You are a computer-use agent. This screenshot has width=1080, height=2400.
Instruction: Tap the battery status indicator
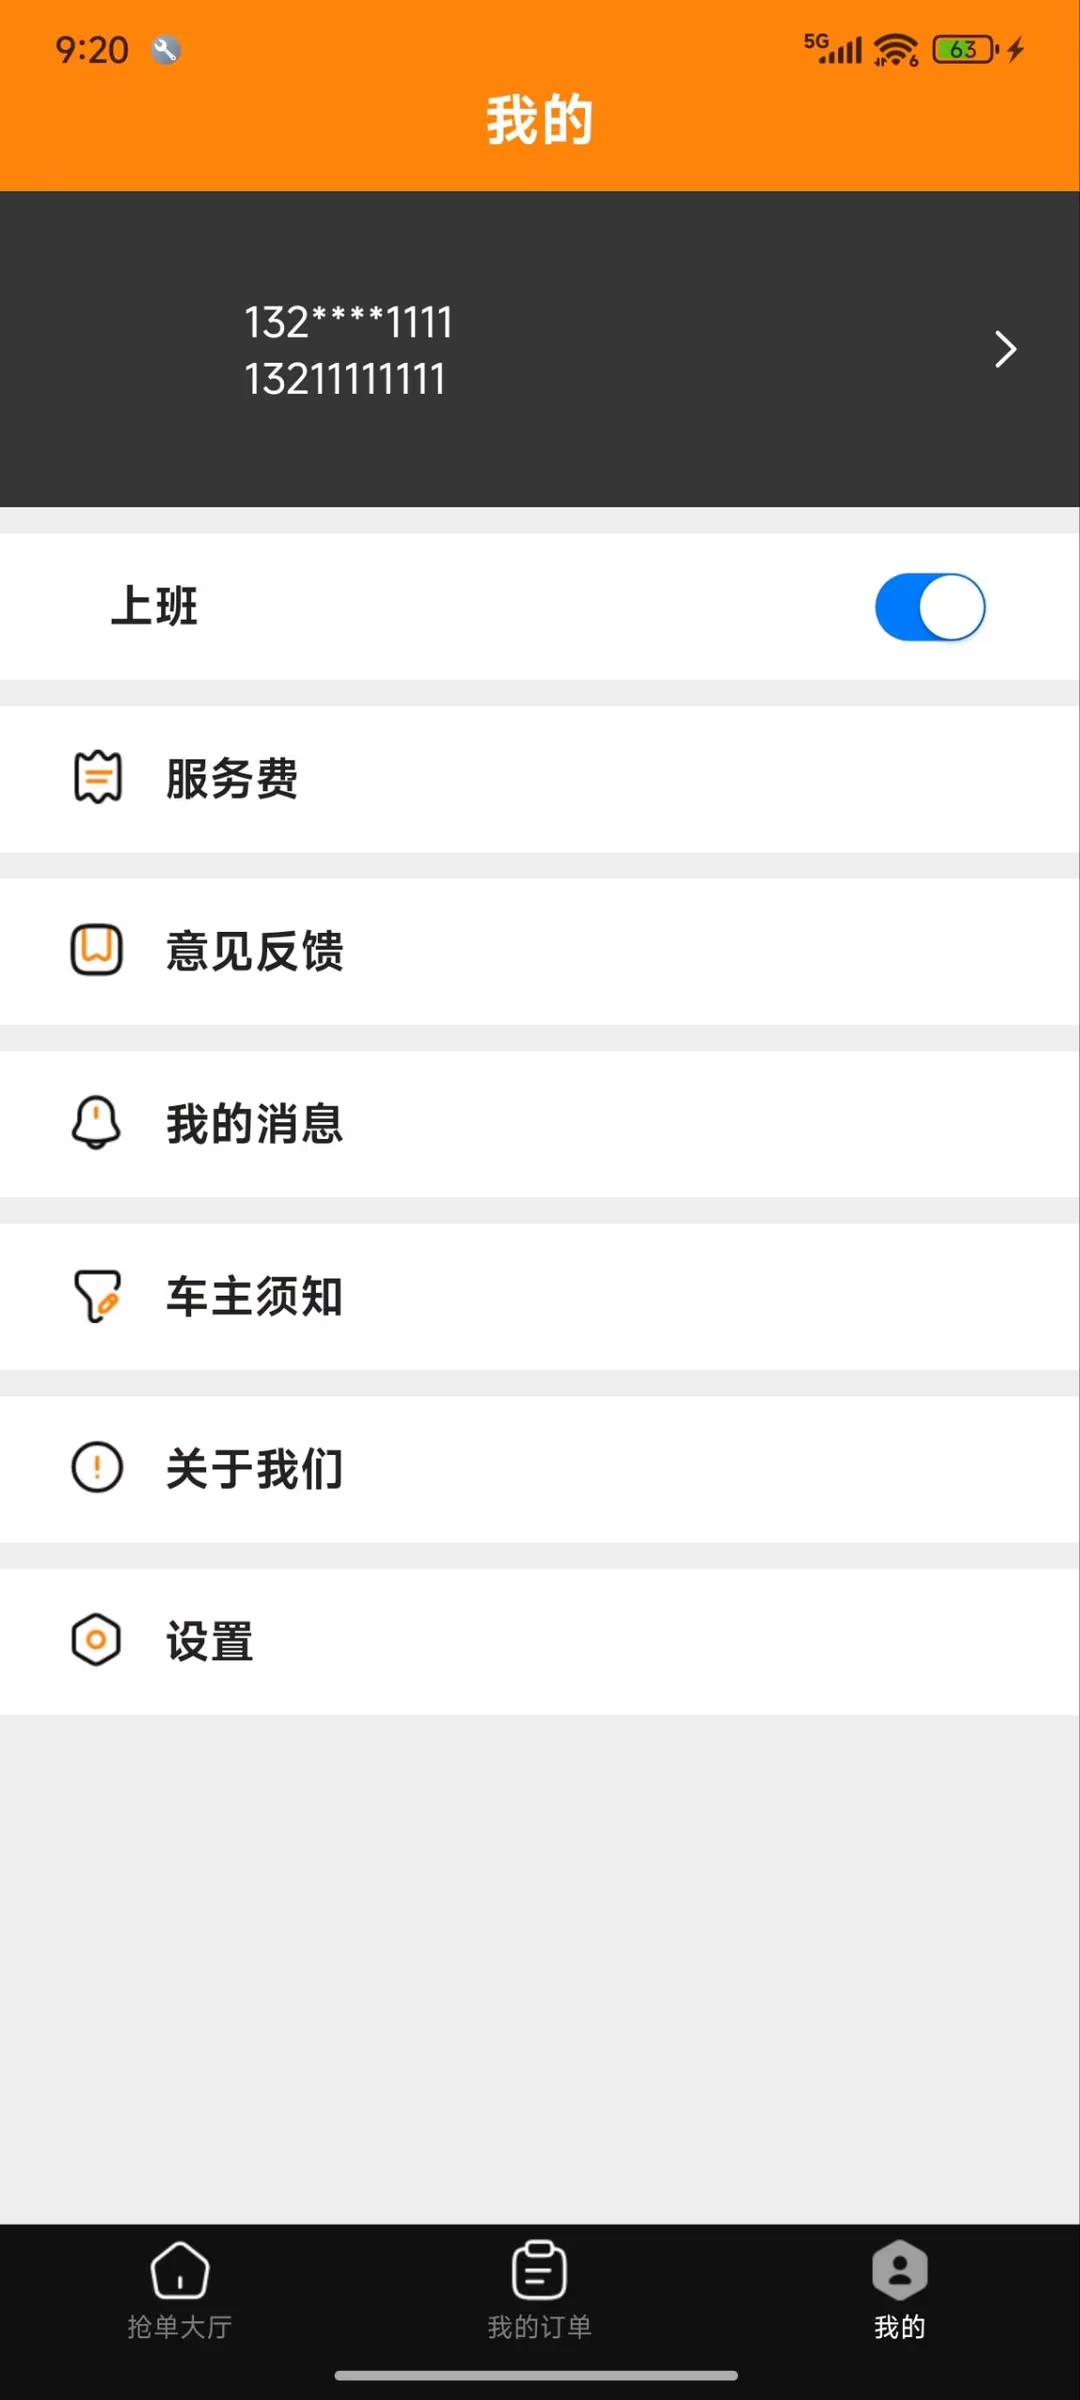click(x=964, y=49)
